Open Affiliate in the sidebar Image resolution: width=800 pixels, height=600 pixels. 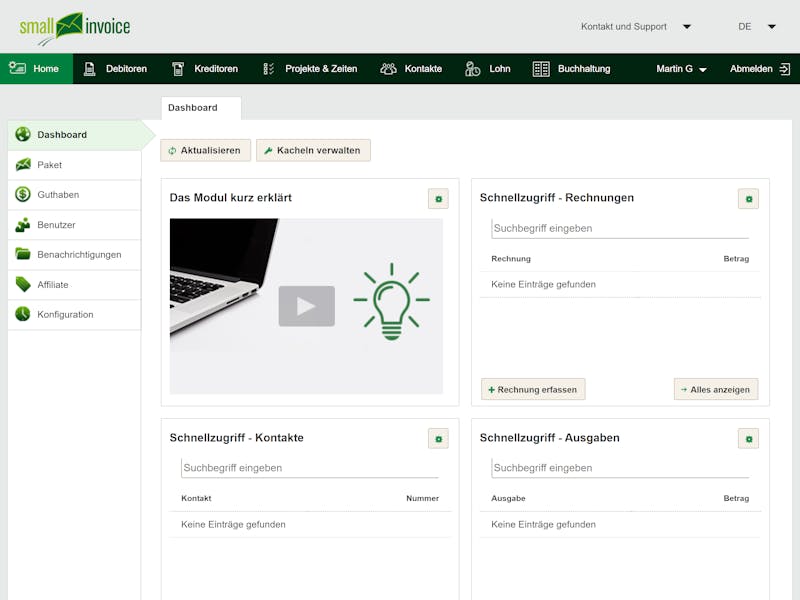pyautogui.click(x=53, y=285)
